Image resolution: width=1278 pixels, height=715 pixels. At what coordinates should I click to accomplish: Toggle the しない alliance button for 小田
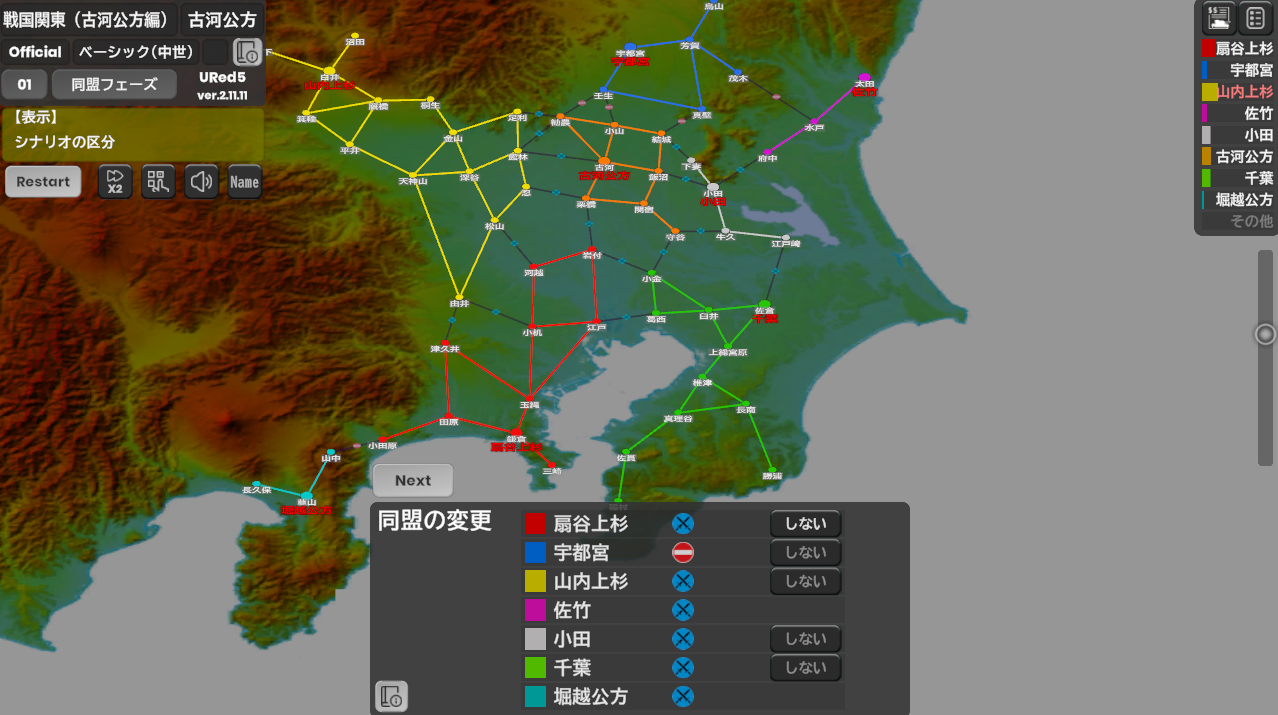pyautogui.click(x=805, y=639)
